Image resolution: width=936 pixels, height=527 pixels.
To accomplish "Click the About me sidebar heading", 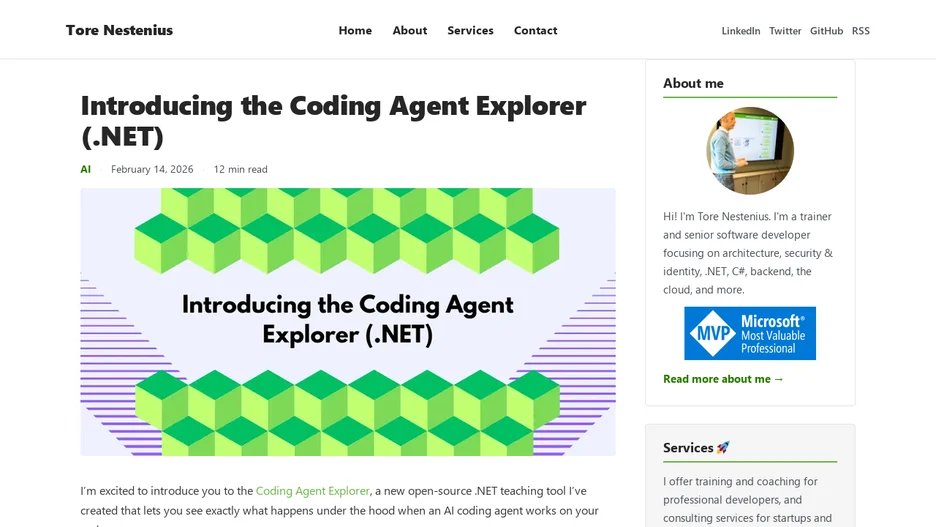I will coord(693,84).
